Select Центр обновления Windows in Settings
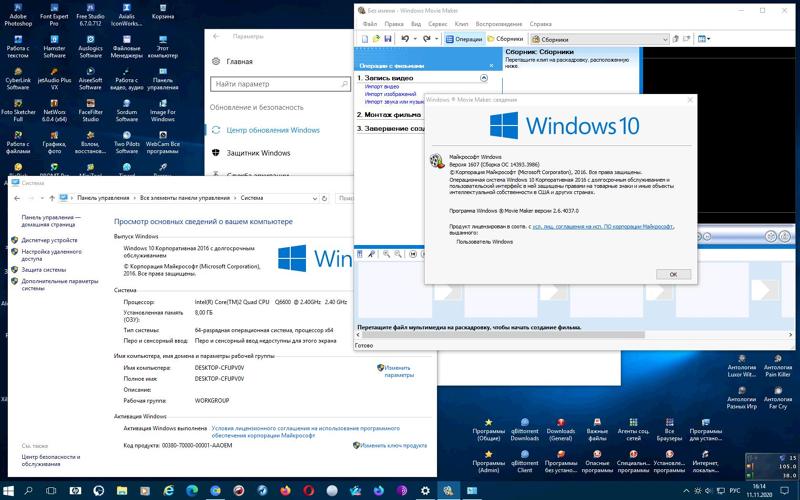Image resolution: width=800 pixels, height=500 pixels. [x=273, y=130]
